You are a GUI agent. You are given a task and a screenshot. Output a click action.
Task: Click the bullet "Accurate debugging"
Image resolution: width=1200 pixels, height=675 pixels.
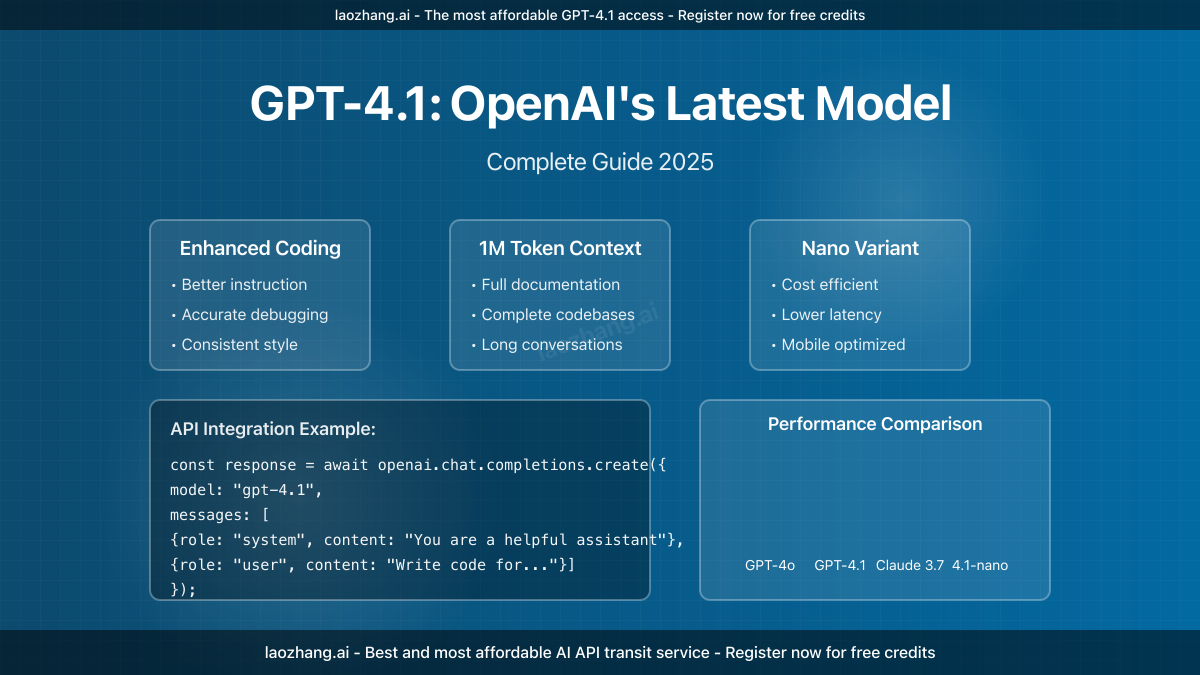coord(249,315)
